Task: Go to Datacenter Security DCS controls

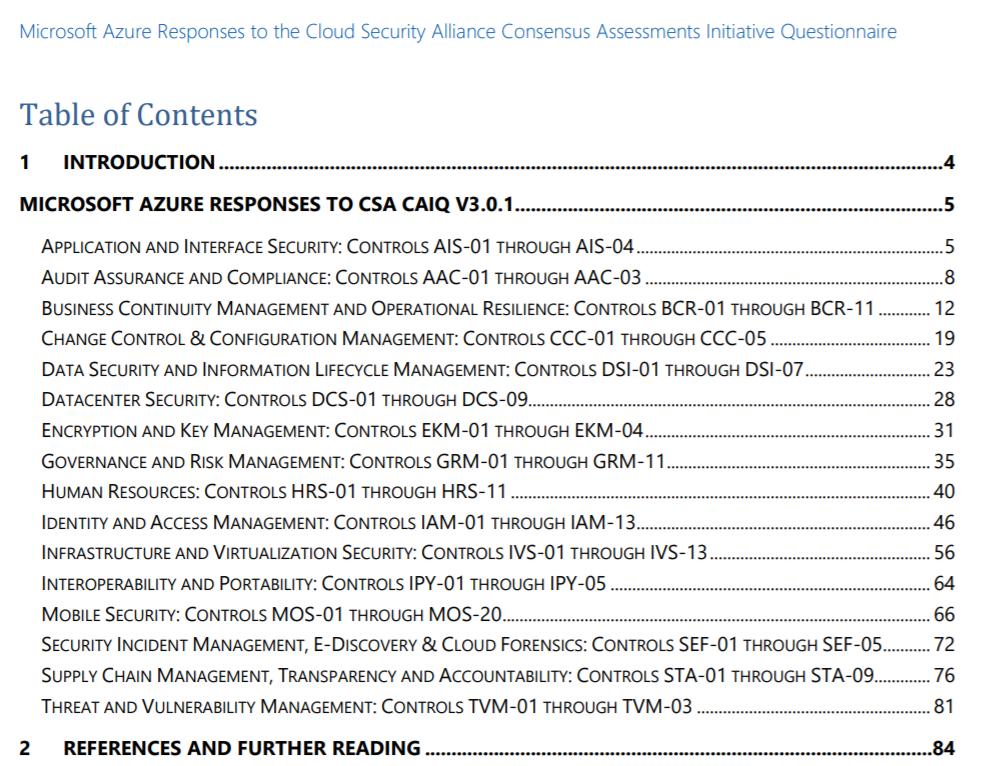Action: point(498,400)
